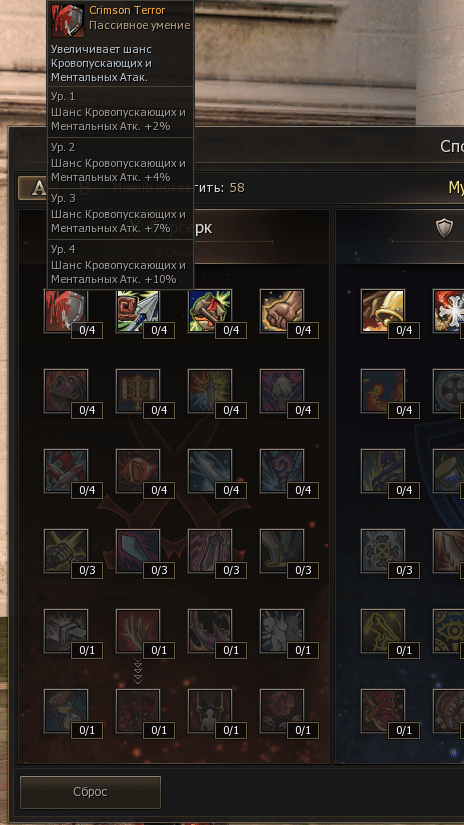Click the sword with lightning skill icon

click(x=210, y=391)
